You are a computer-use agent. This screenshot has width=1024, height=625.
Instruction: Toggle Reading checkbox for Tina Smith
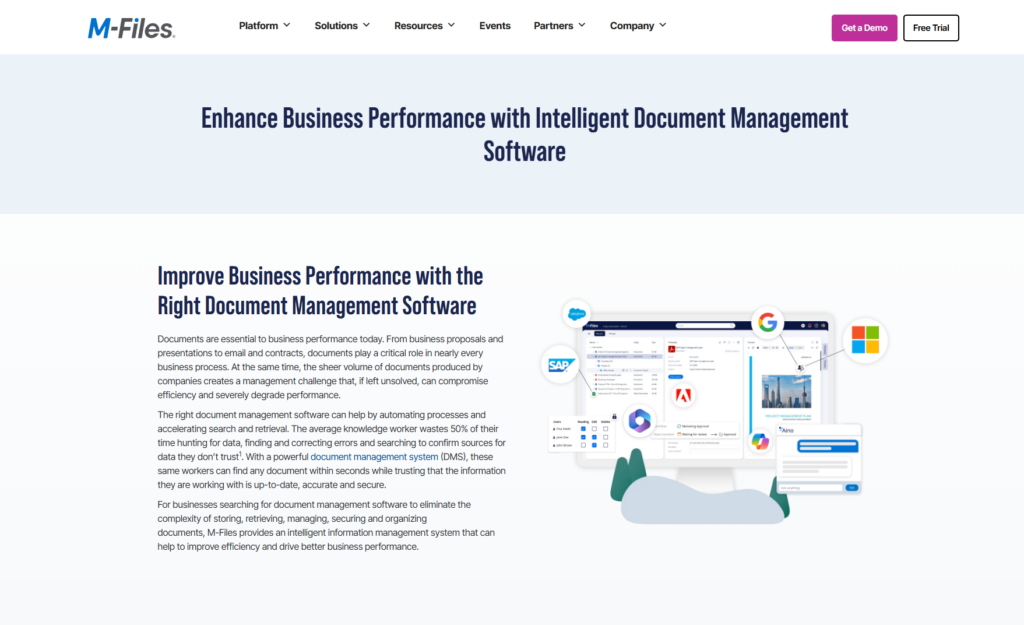583,429
